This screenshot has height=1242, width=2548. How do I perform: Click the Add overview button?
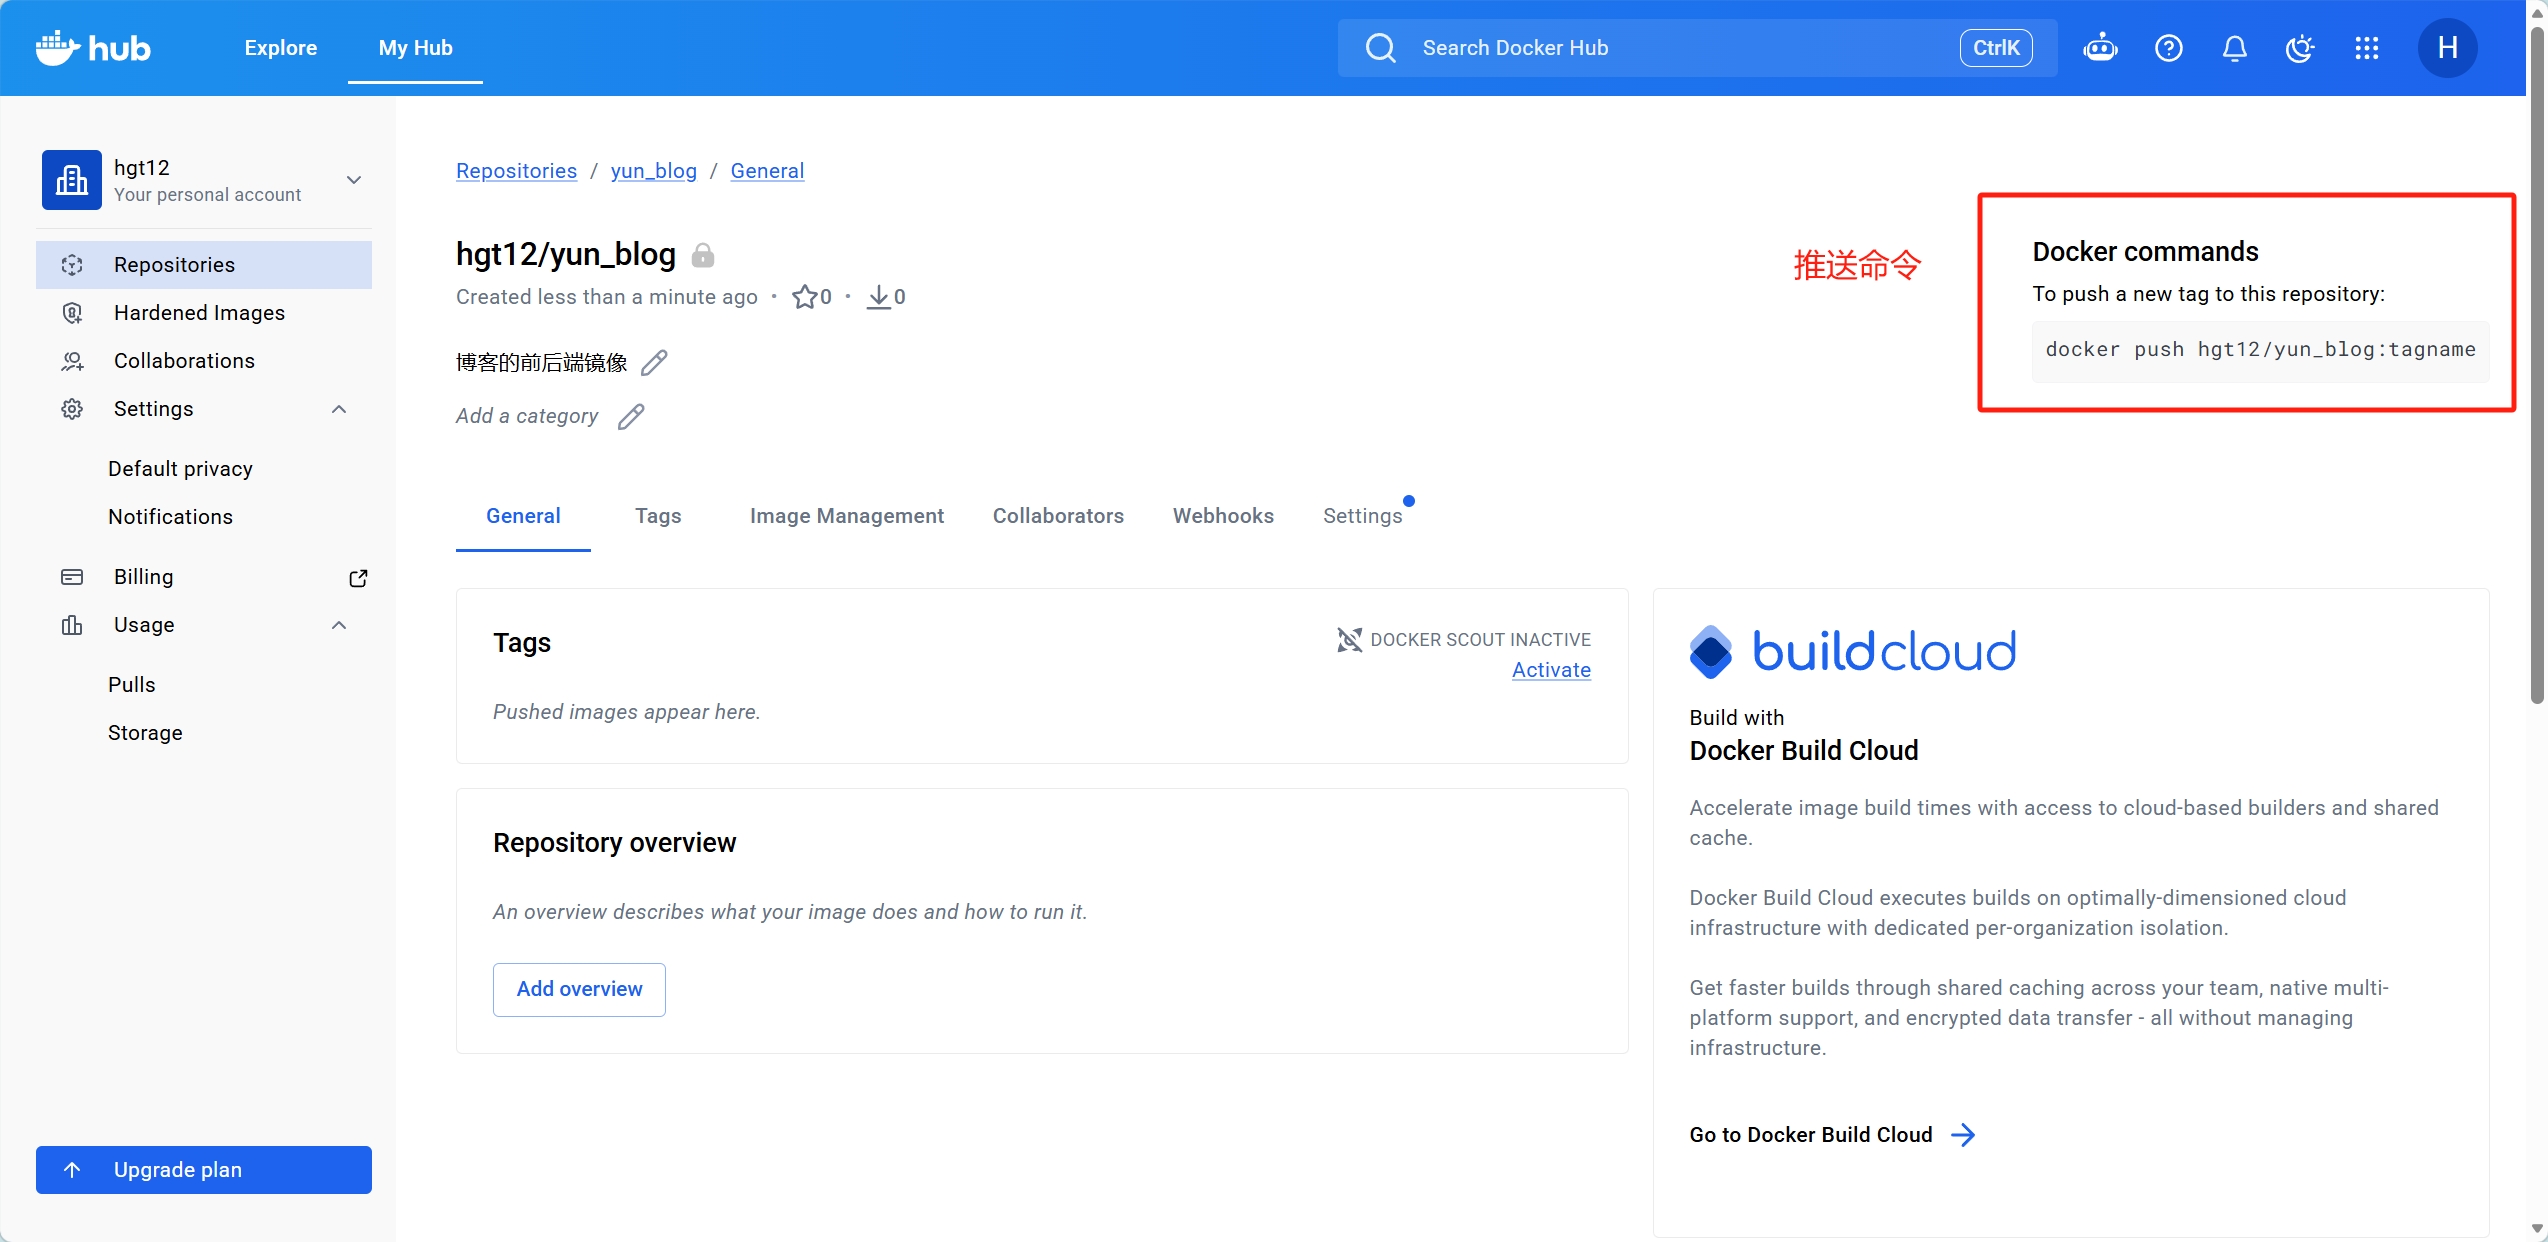tap(579, 989)
